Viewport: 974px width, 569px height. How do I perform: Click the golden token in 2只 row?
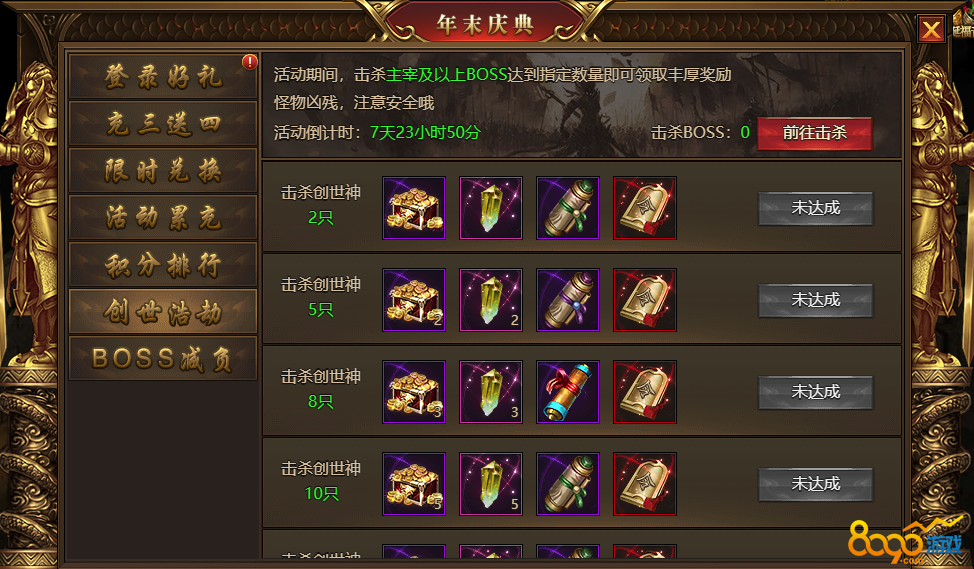645,208
